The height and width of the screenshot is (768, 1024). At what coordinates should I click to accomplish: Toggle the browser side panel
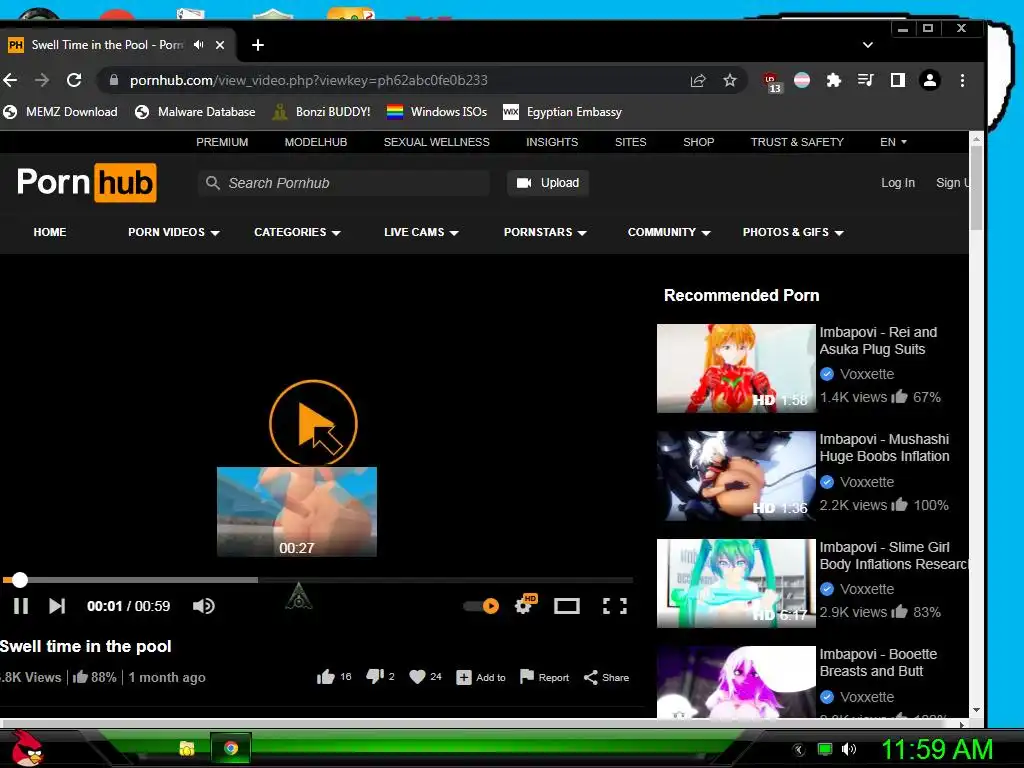click(x=897, y=80)
